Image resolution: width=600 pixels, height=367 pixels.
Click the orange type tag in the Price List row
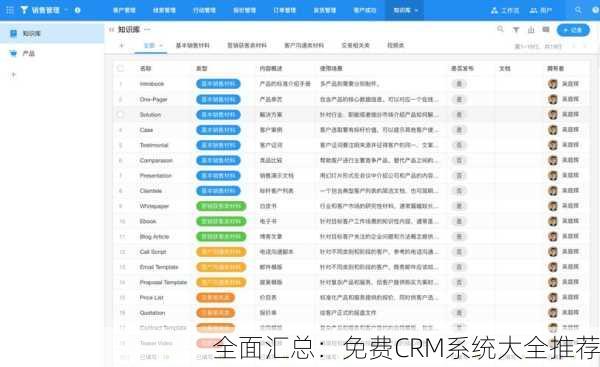click(x=215, y=297)
